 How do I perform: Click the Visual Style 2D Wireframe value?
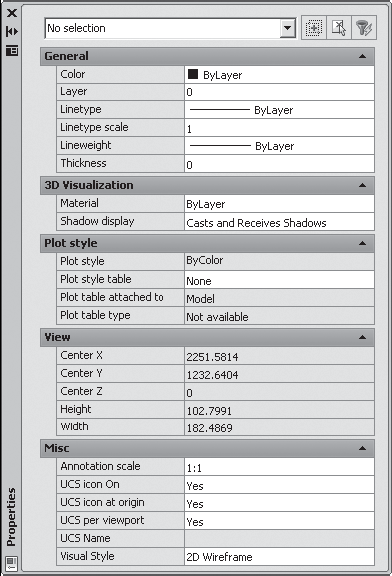coord(279,557)
